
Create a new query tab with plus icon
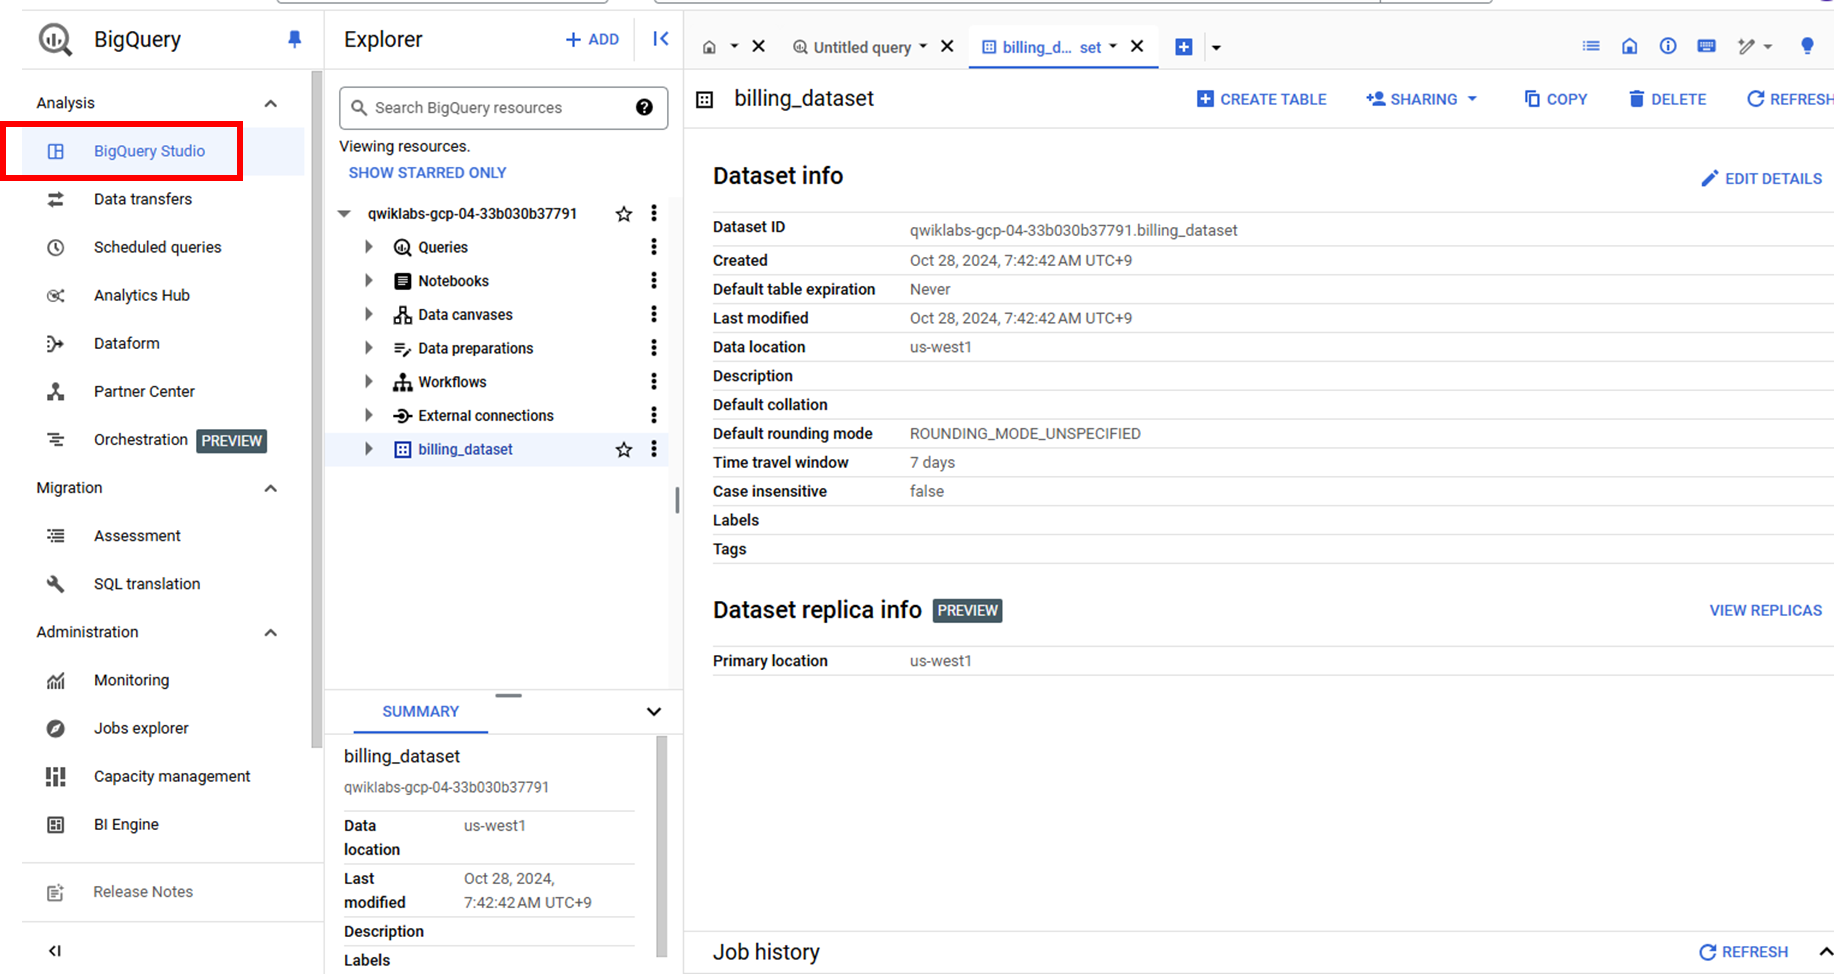[1183, 47]
